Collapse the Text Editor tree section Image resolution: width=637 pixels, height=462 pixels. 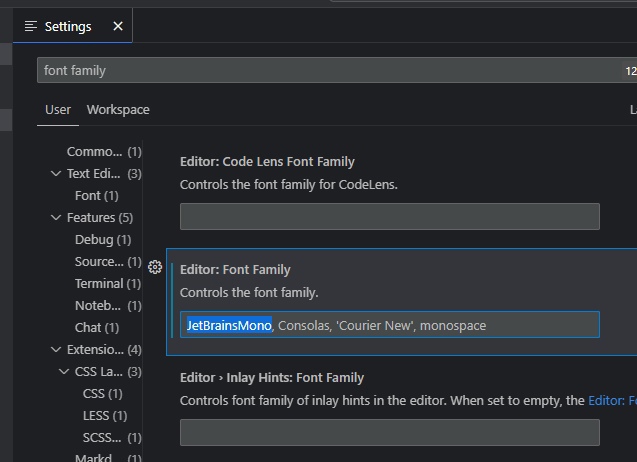click(56, 174)
